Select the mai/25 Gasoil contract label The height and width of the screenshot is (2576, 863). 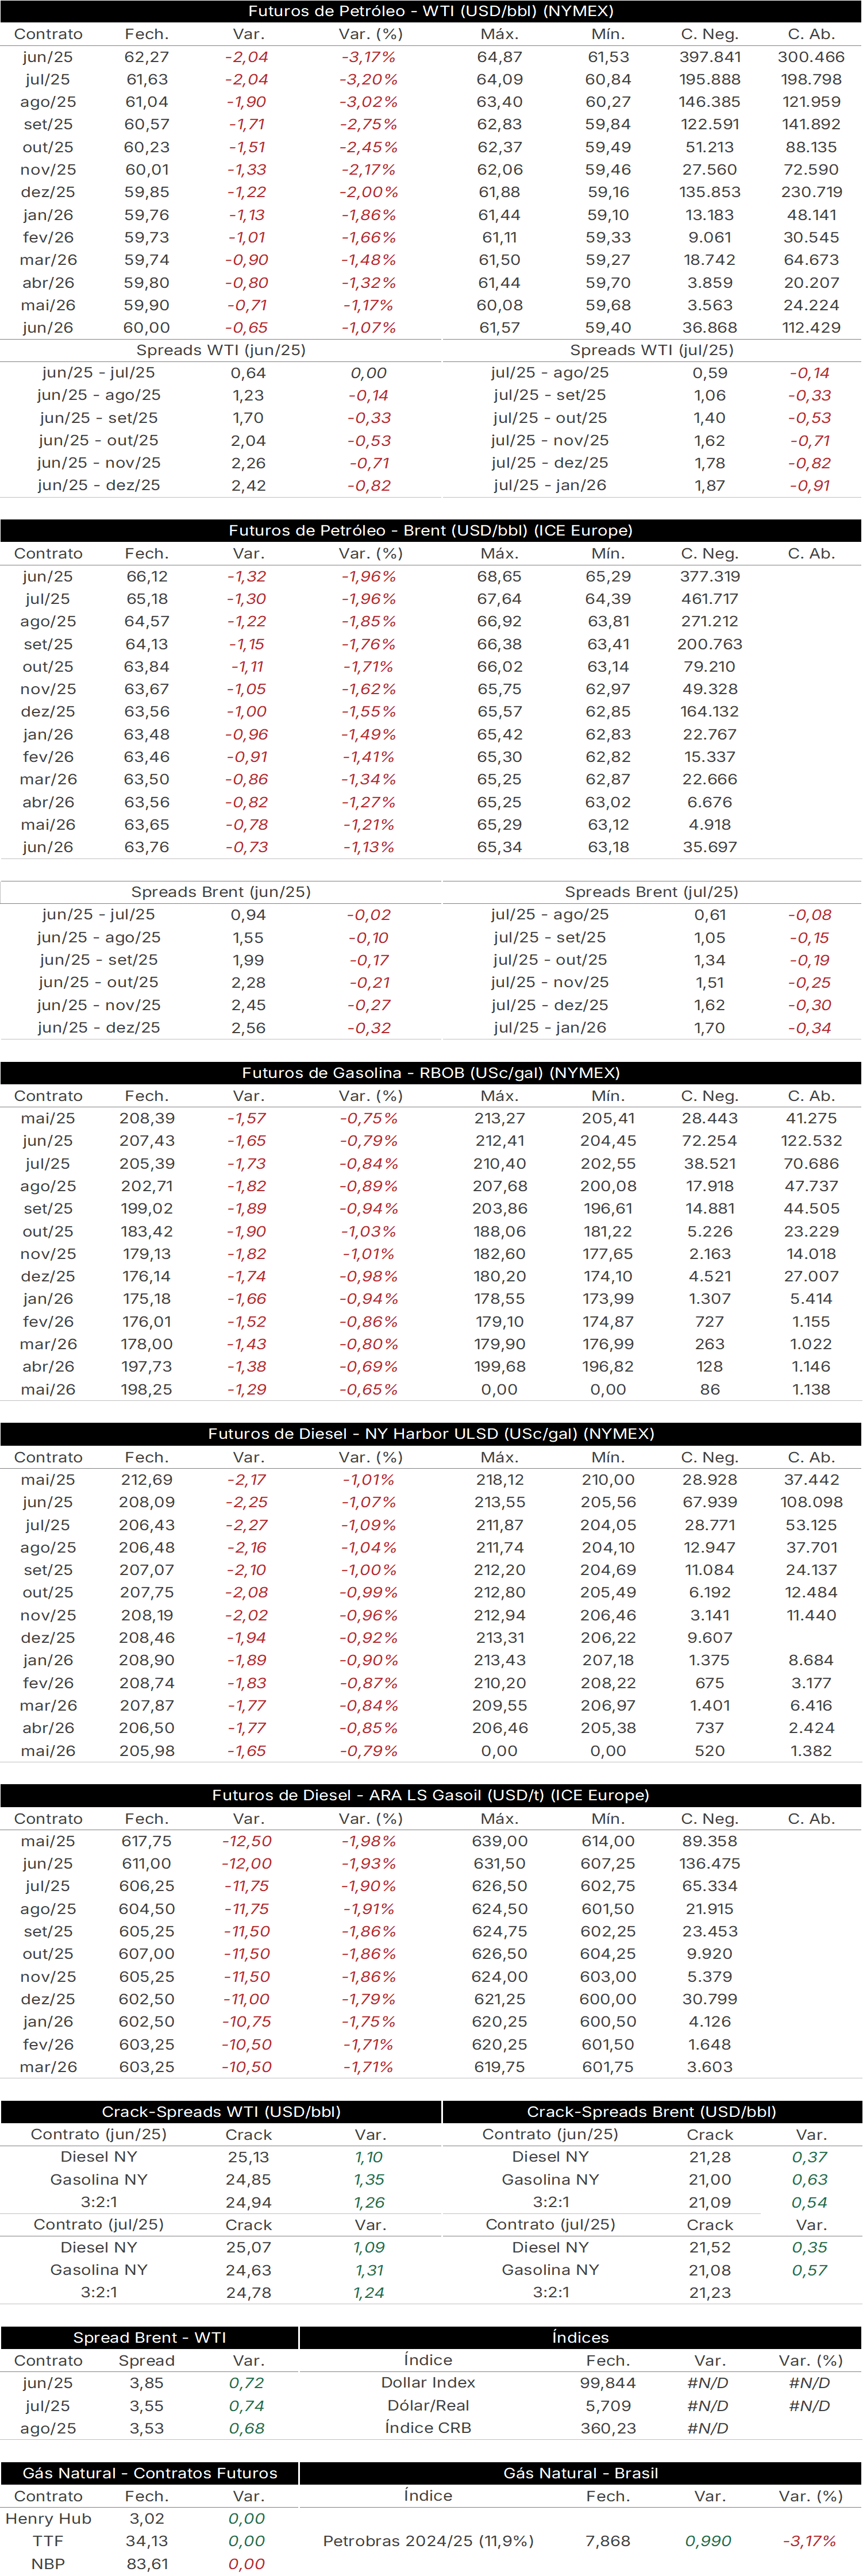click(x=48, y=1841)
